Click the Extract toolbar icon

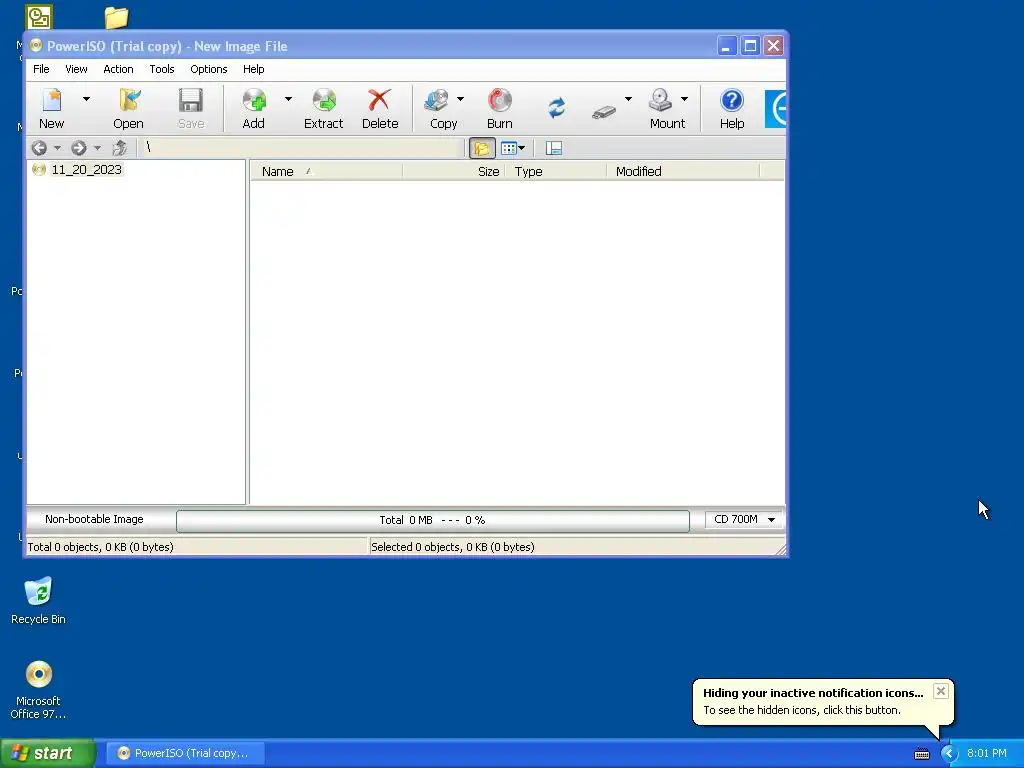tap(324, 101)
